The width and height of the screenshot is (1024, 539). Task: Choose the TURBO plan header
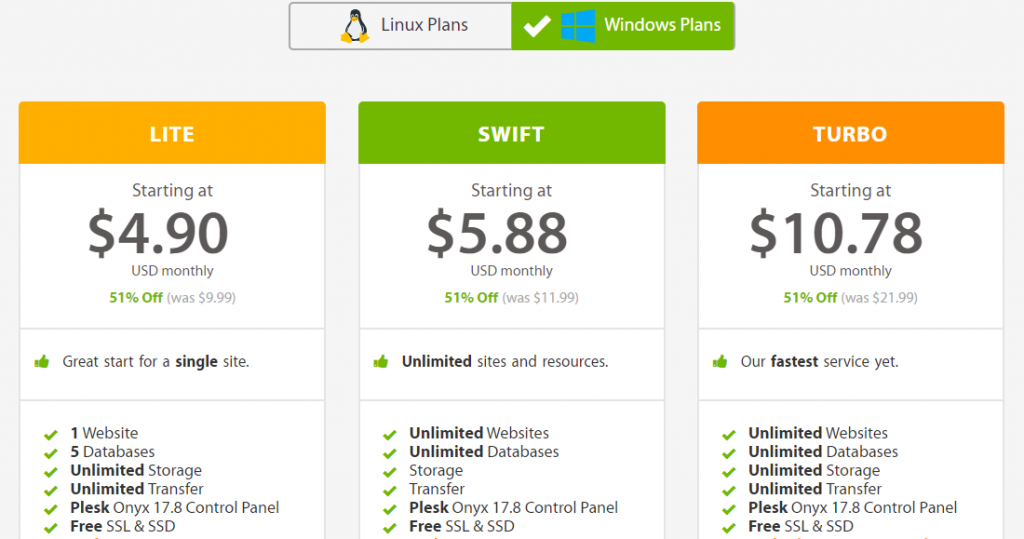pyautogui.click(x=850, y=133)
